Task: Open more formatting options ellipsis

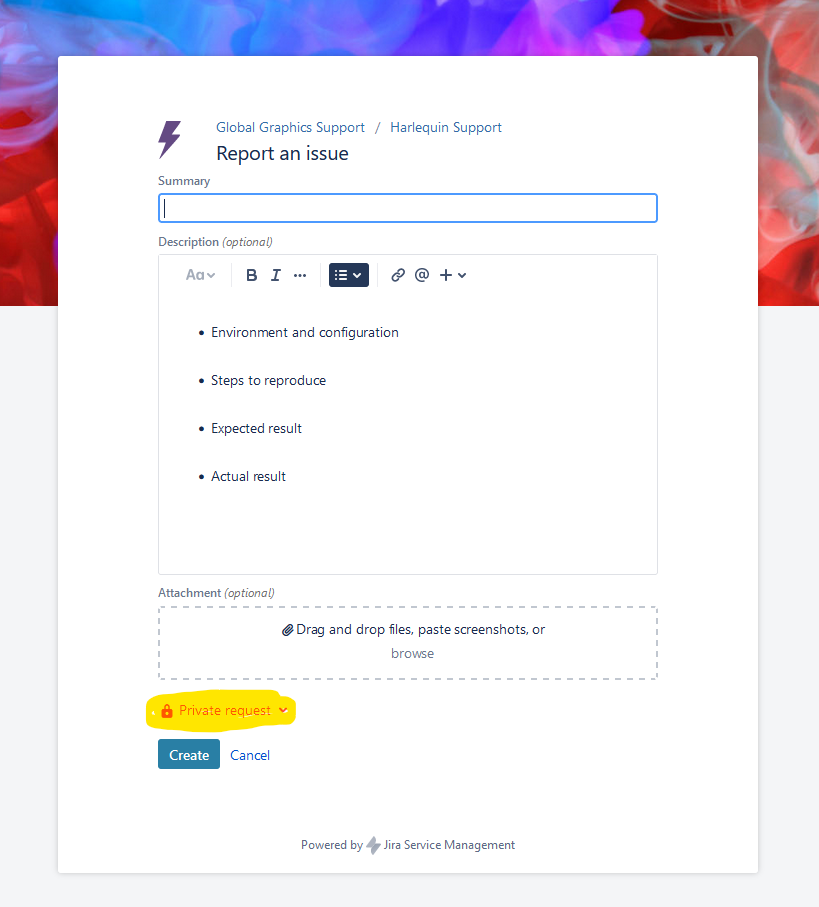Action: (x=300, y=275)
